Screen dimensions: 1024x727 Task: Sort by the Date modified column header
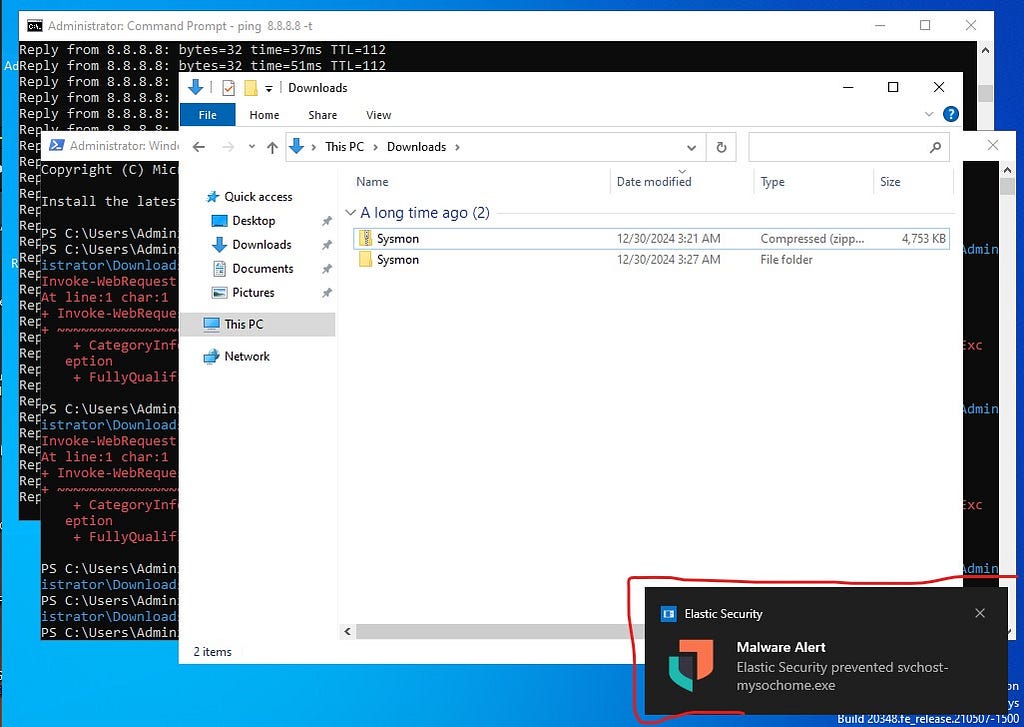pos(654,182)
